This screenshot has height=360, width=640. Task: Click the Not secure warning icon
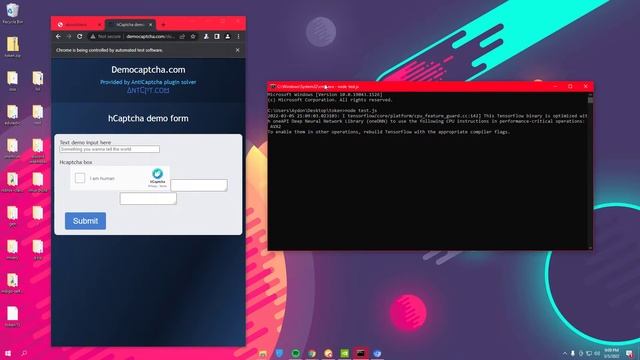tap(93, 36)
